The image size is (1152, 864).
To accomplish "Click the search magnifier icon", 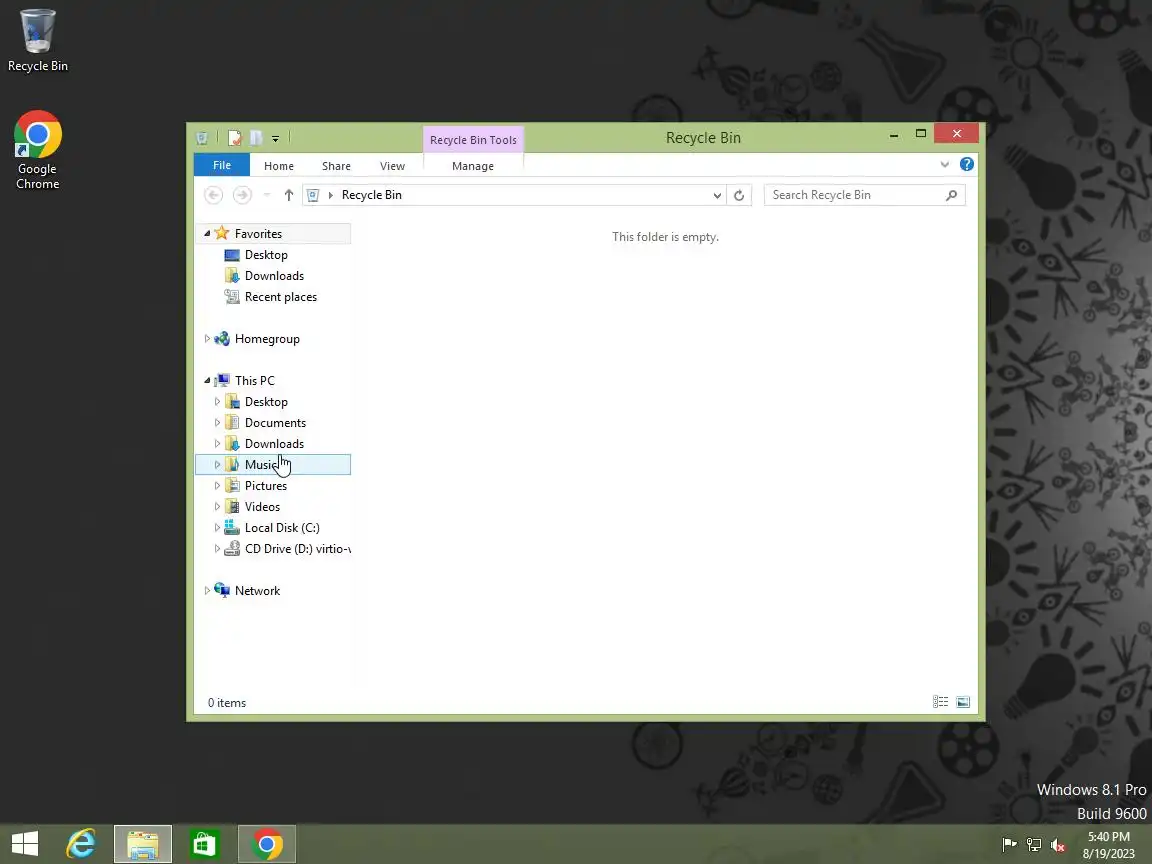I will pos(951,195).
